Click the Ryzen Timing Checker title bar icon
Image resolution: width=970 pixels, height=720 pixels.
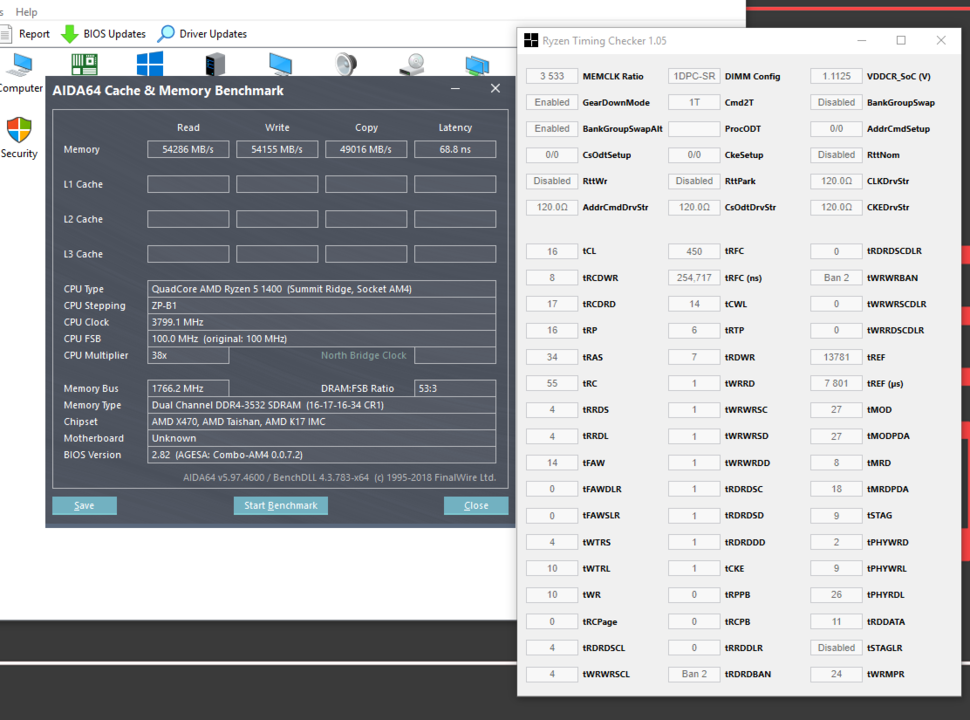click(x=531, y=41)
